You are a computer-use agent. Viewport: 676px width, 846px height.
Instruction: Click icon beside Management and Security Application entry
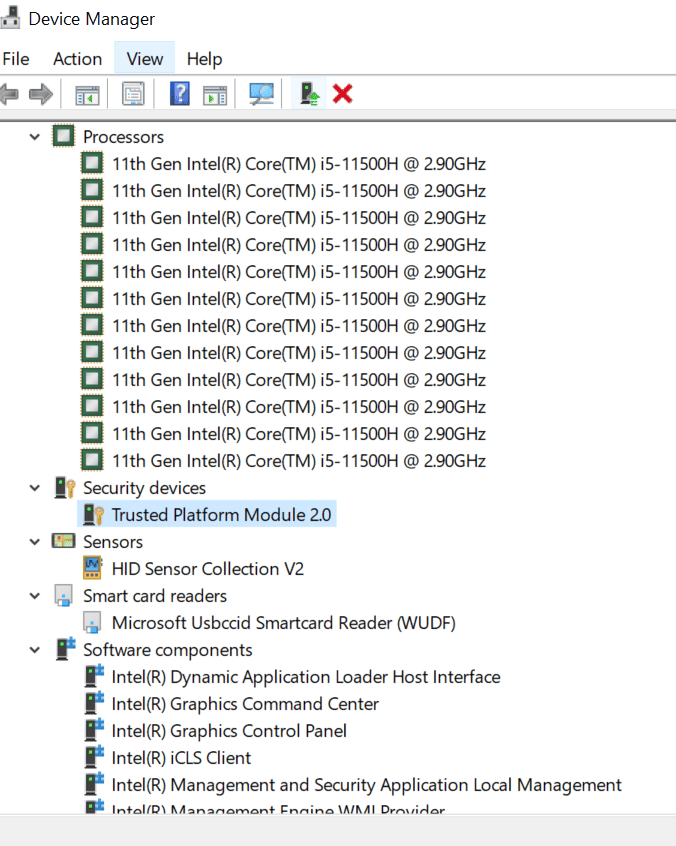pos(94,784)
